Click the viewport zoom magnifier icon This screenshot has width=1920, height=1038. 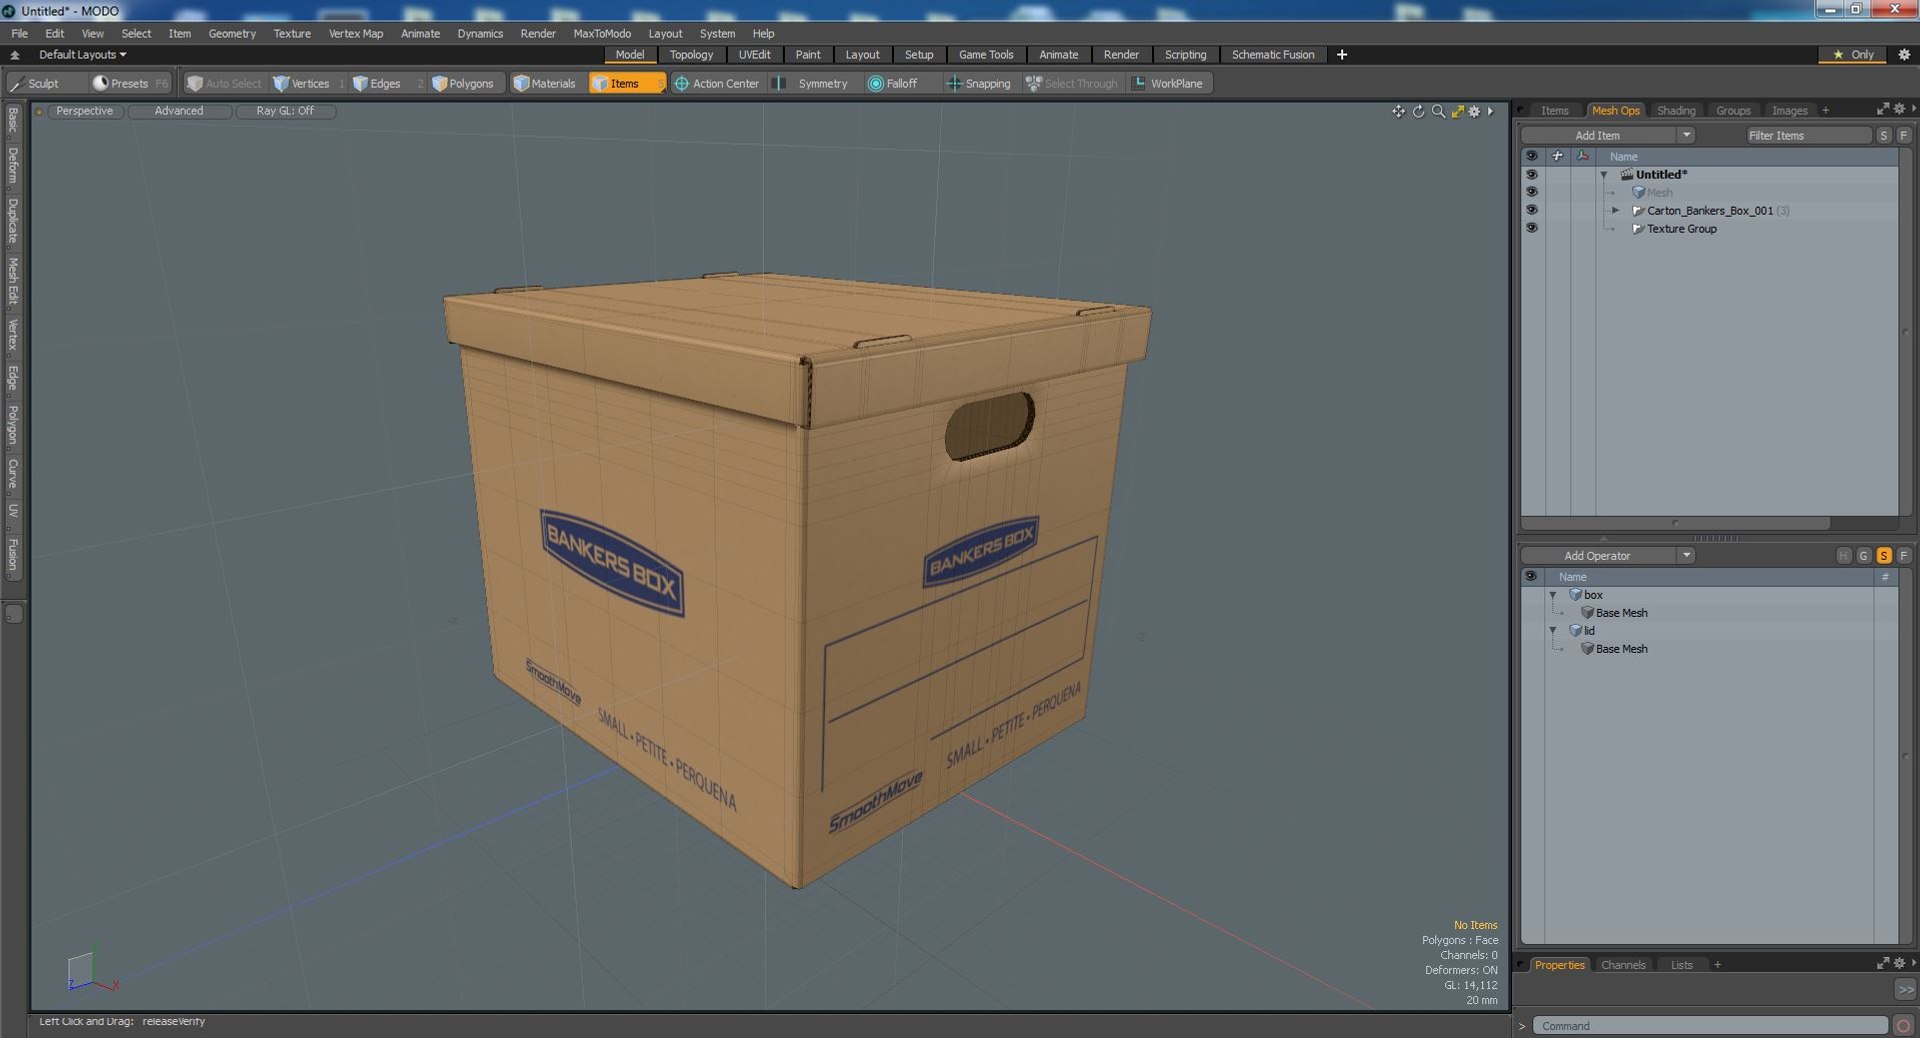click(1438, 111)
